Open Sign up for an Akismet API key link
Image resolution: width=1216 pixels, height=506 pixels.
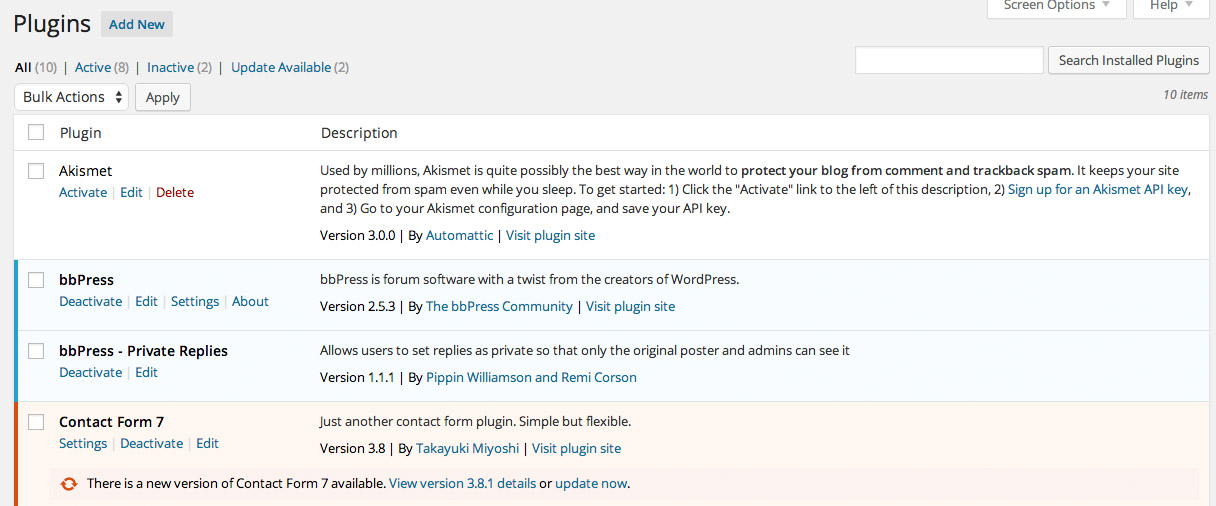click(1098, 189)
